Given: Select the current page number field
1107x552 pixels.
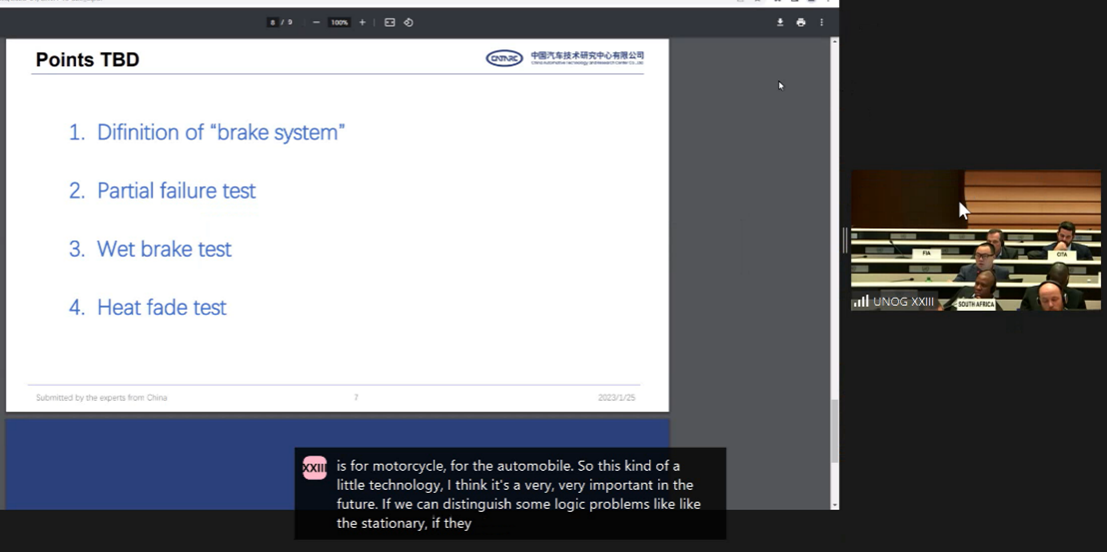Looking at the screenshot, I should click(x=272, y=22).
